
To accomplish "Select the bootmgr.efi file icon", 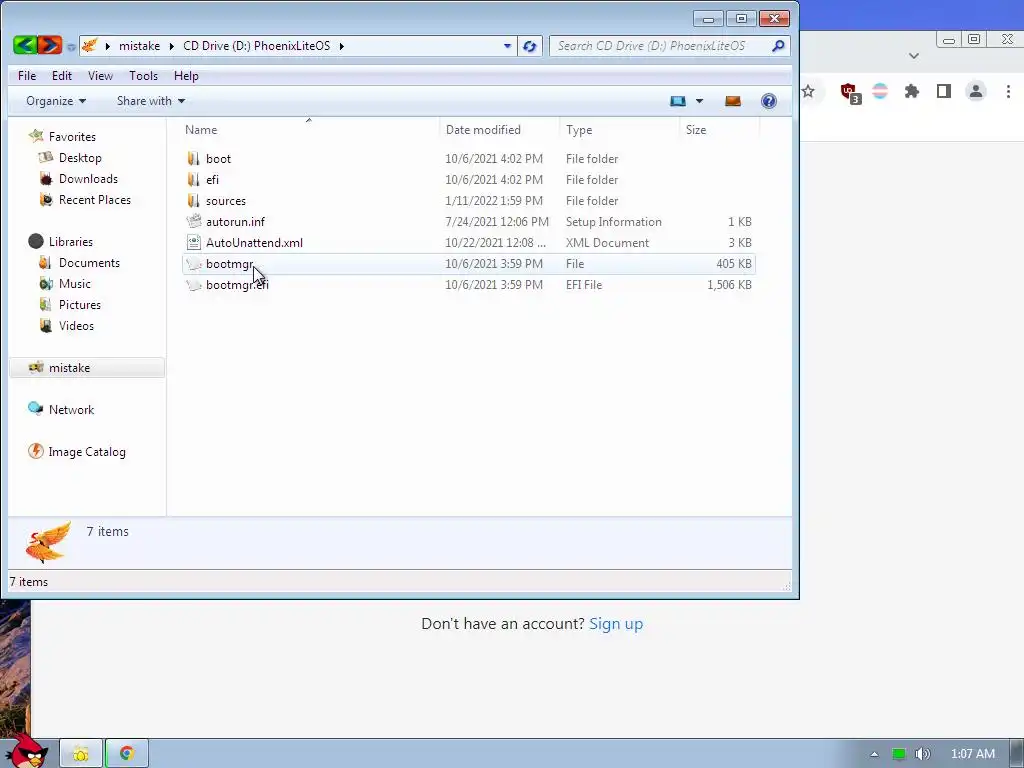I will pyautogui.click(x=193, y=285).
